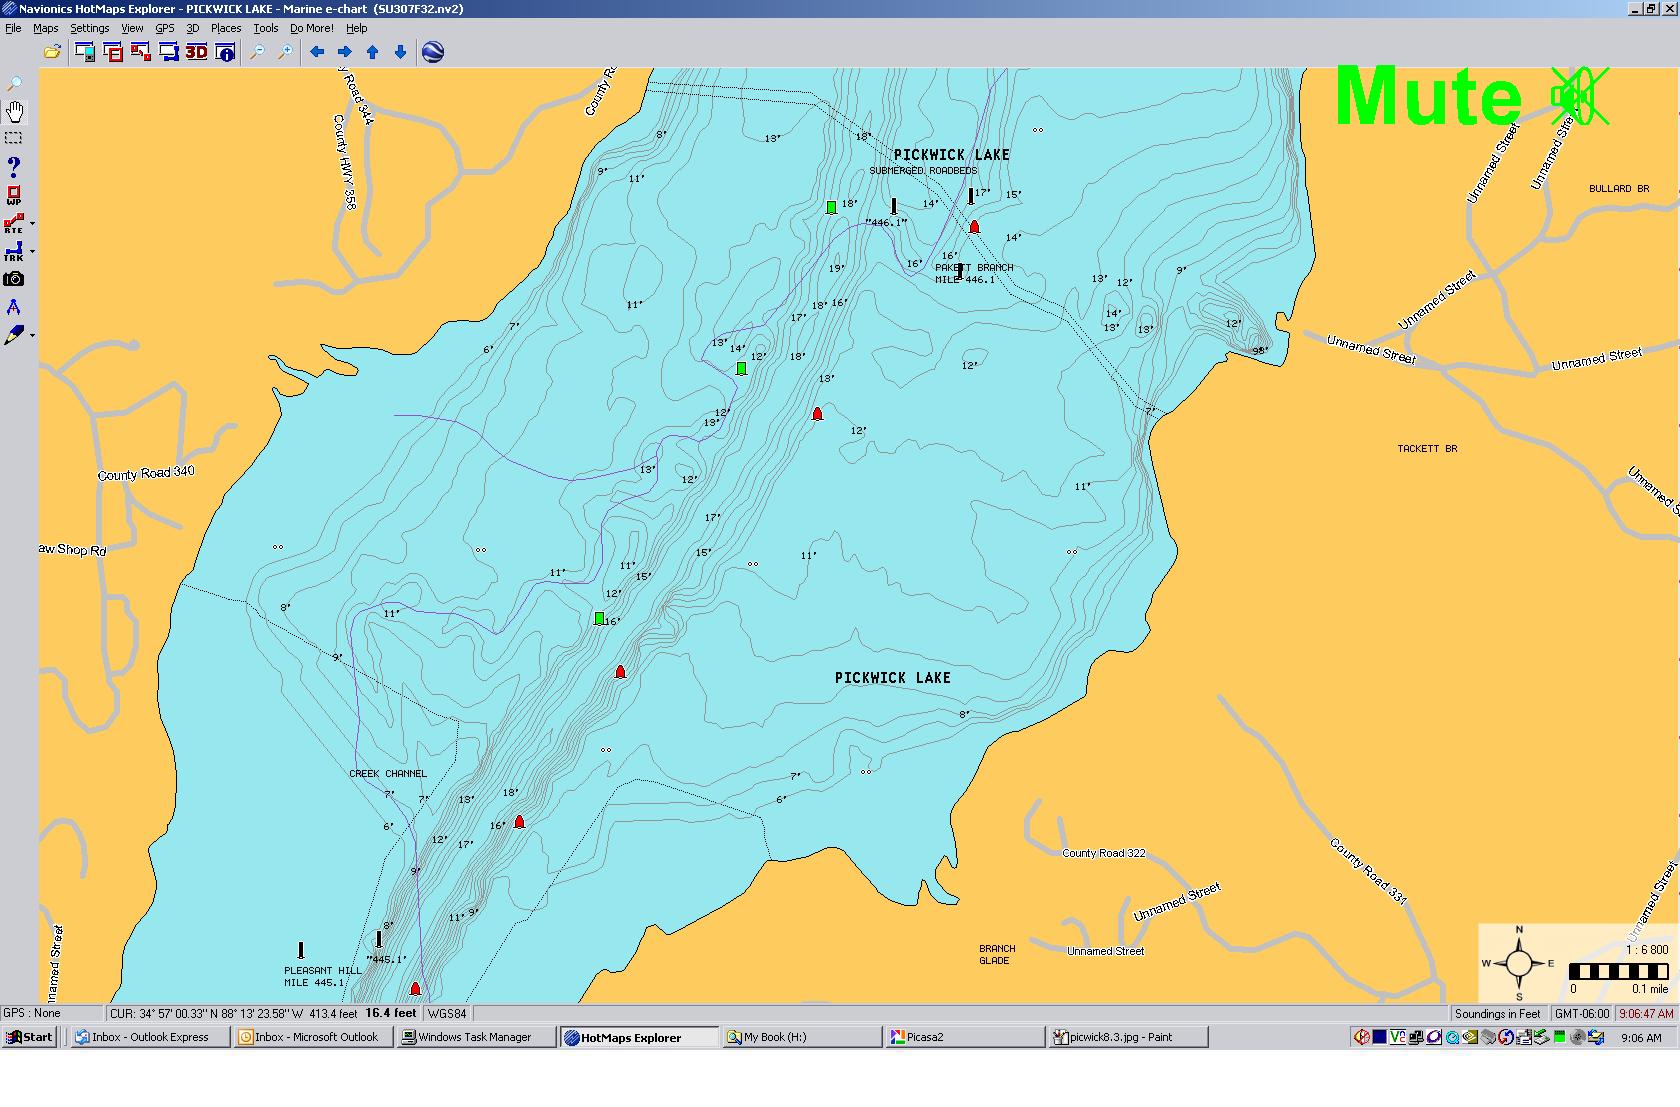Select the hand pan tool

click(x=14, y=110)
